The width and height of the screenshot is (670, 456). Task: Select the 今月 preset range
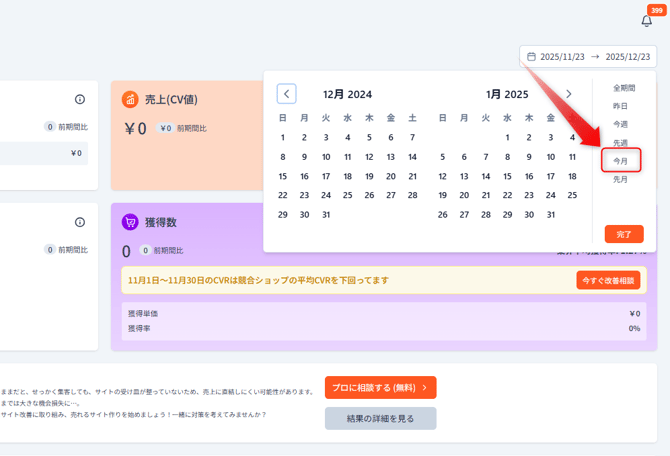(x=621, y=161)
